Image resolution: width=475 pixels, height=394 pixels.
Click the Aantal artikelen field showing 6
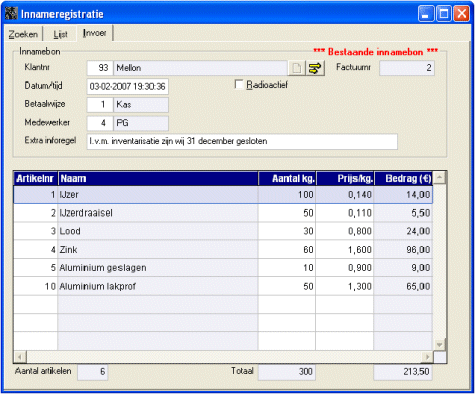93,372
